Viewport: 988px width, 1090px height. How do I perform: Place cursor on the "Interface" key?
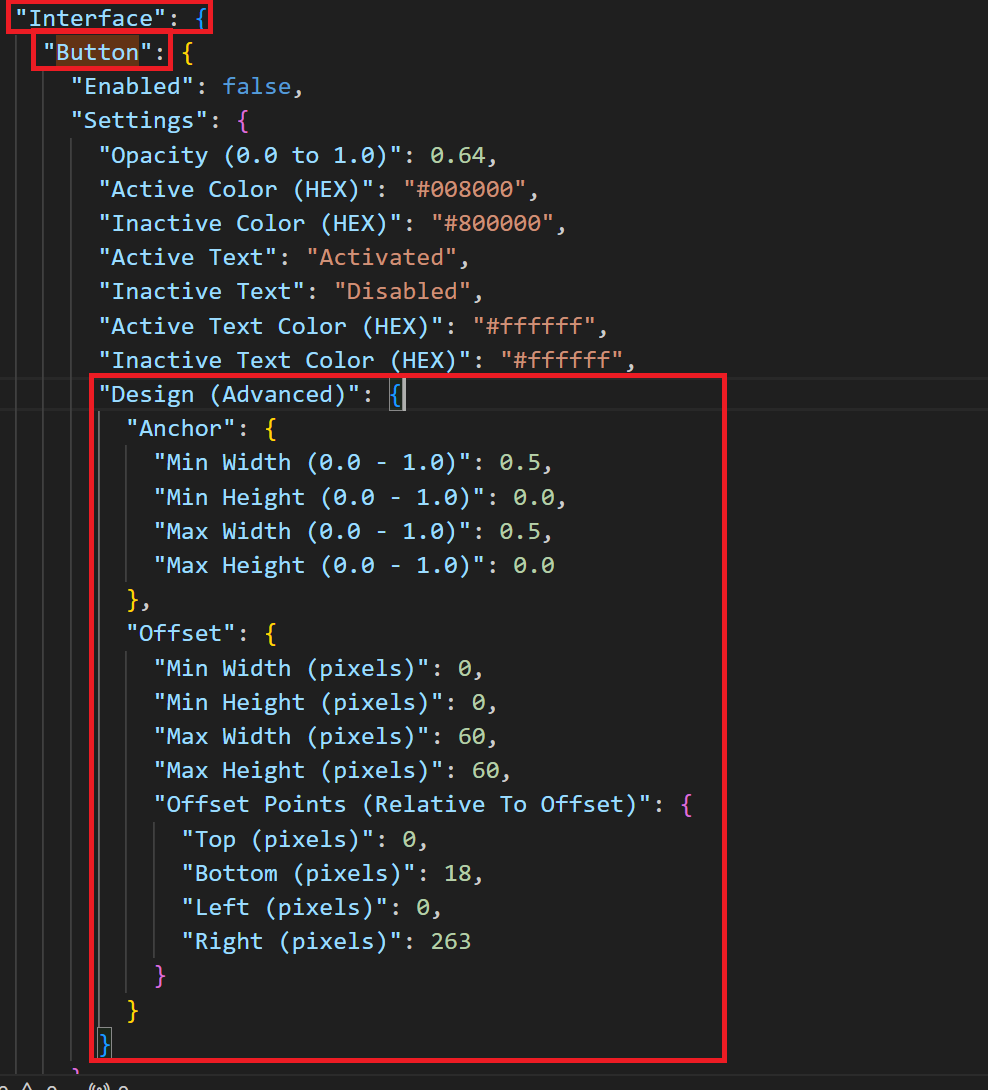91,18
